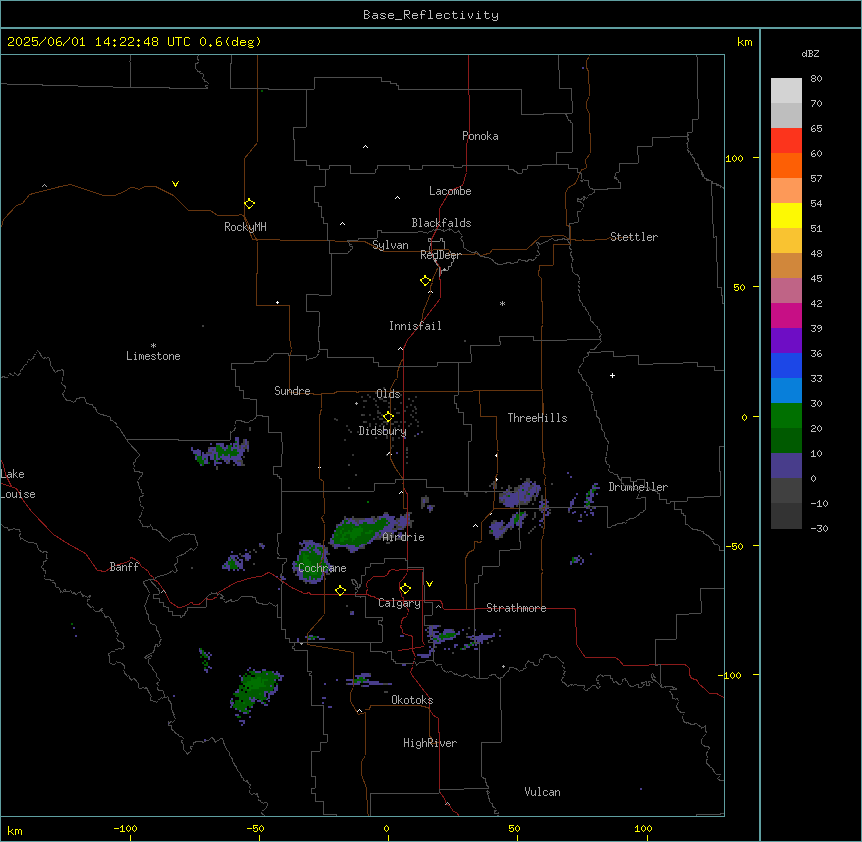Viewport: 862px width, 842px height.
Task: Click the HighRiver label
Action: pos(430,743)
